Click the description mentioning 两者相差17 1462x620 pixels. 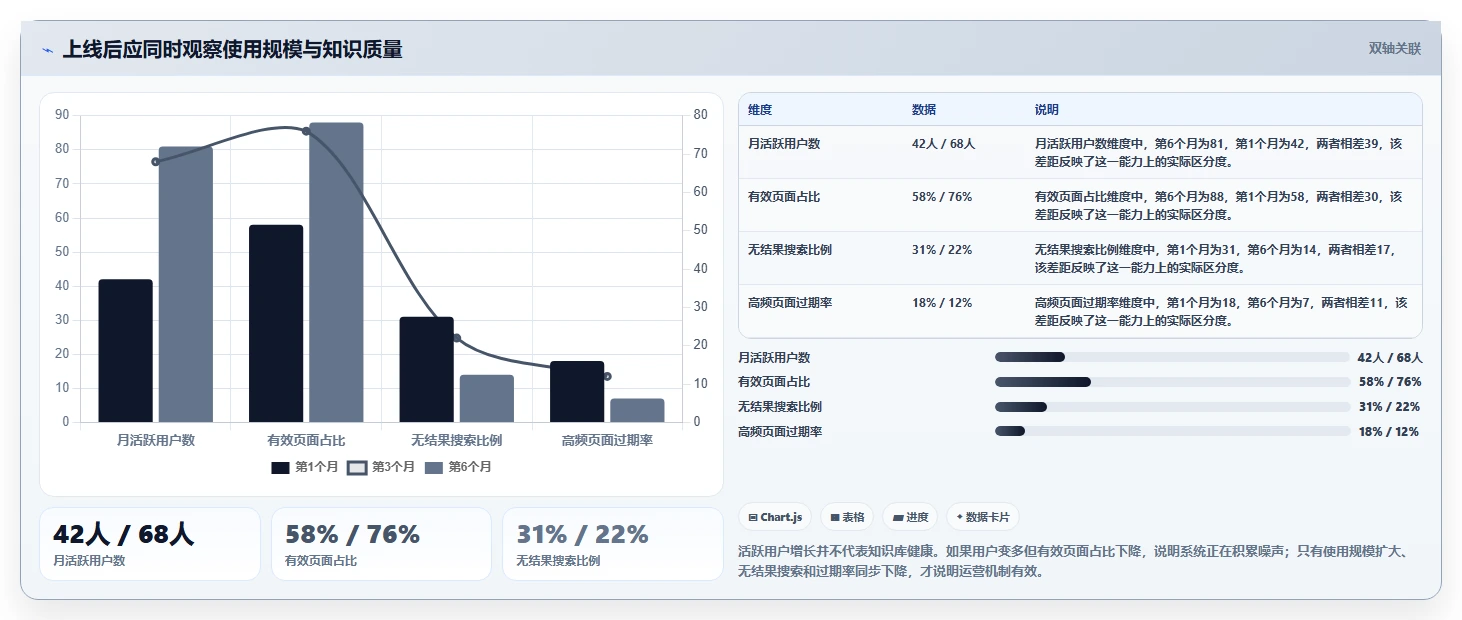pos(1221,258)
